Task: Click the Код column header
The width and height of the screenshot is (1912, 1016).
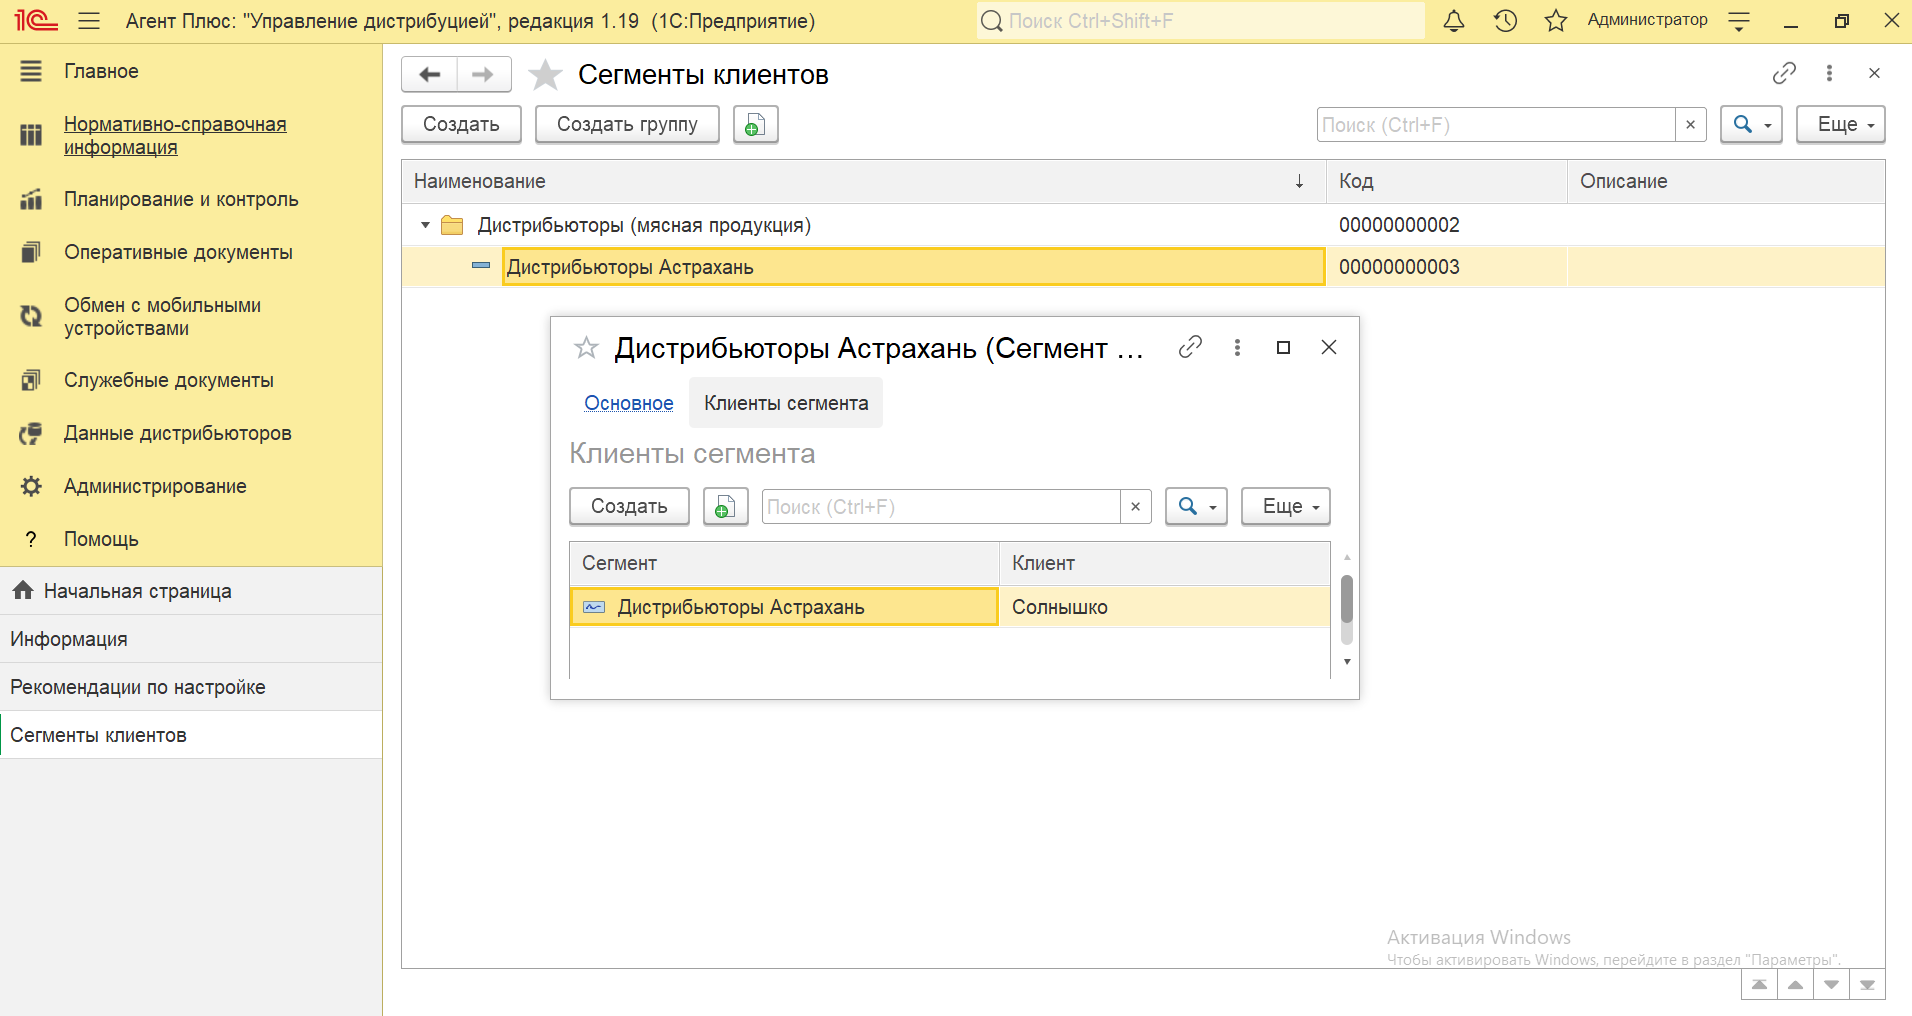Action: 1446,181
